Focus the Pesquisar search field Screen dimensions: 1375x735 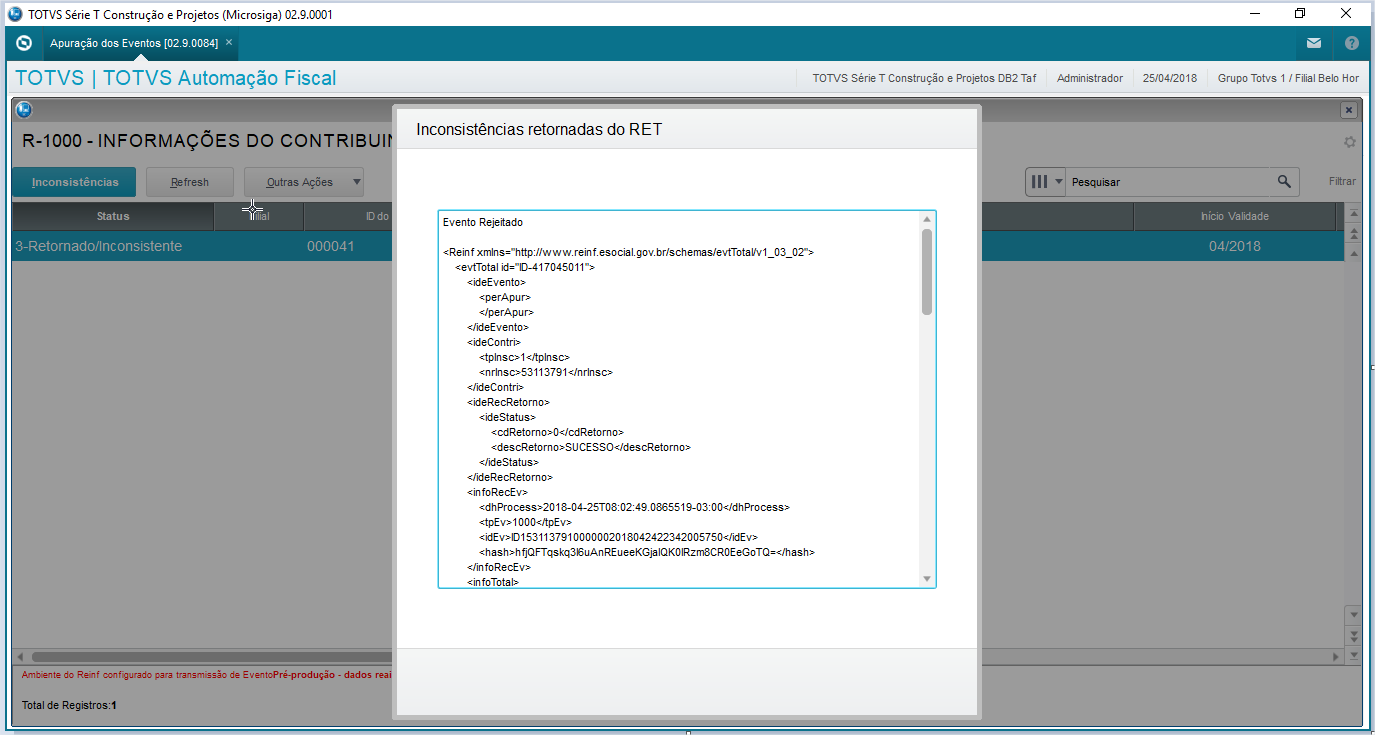1170,182
